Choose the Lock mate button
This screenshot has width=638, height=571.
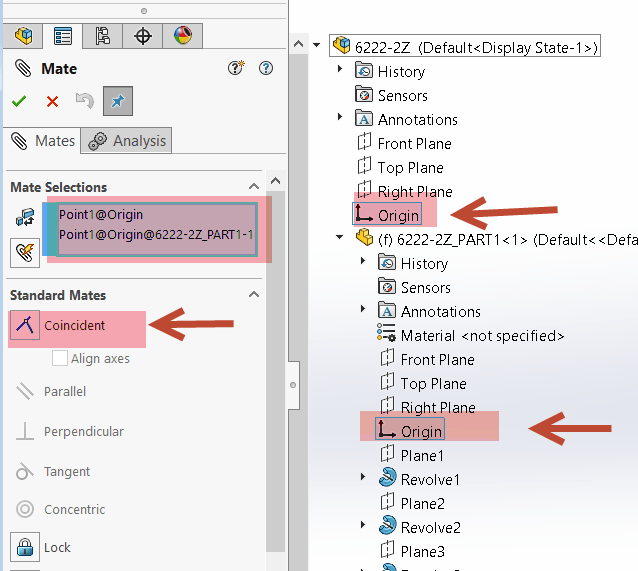[25, 547]
